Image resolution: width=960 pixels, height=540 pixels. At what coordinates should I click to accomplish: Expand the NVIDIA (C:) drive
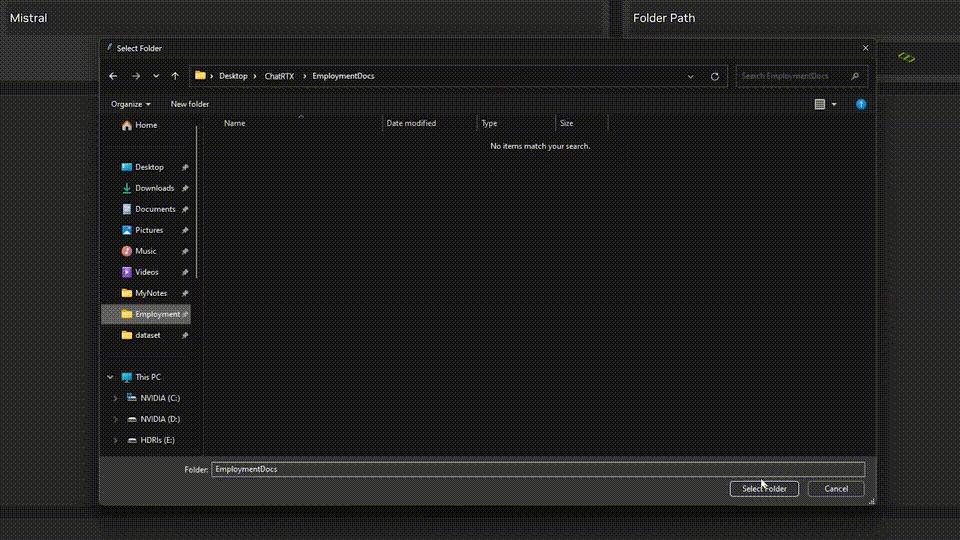(x=115, y=399)
